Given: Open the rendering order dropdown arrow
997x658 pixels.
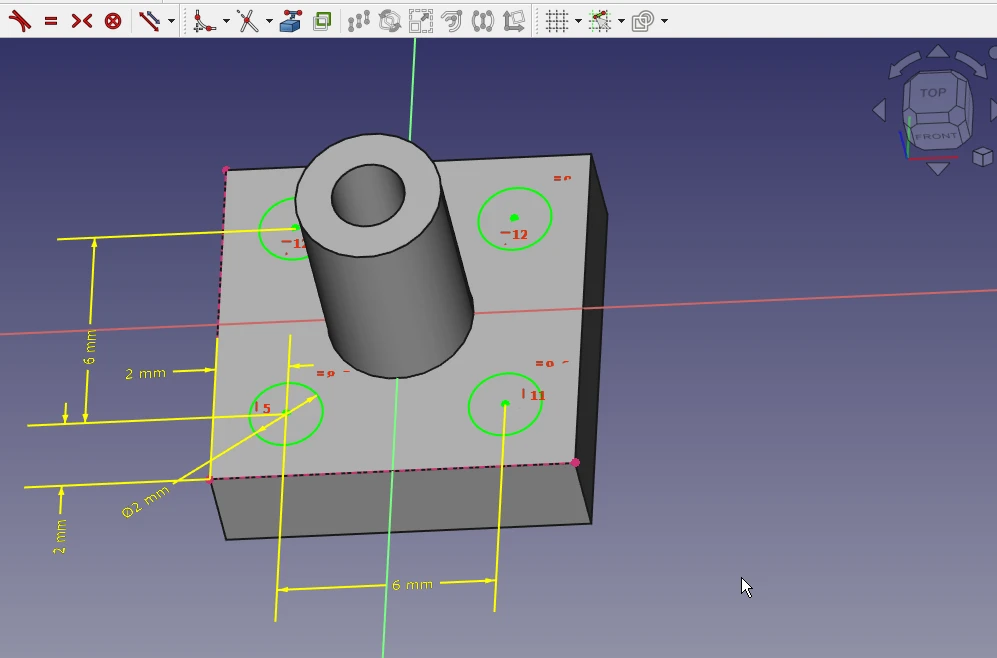Looking at the screenshot, I should point(664,21).
